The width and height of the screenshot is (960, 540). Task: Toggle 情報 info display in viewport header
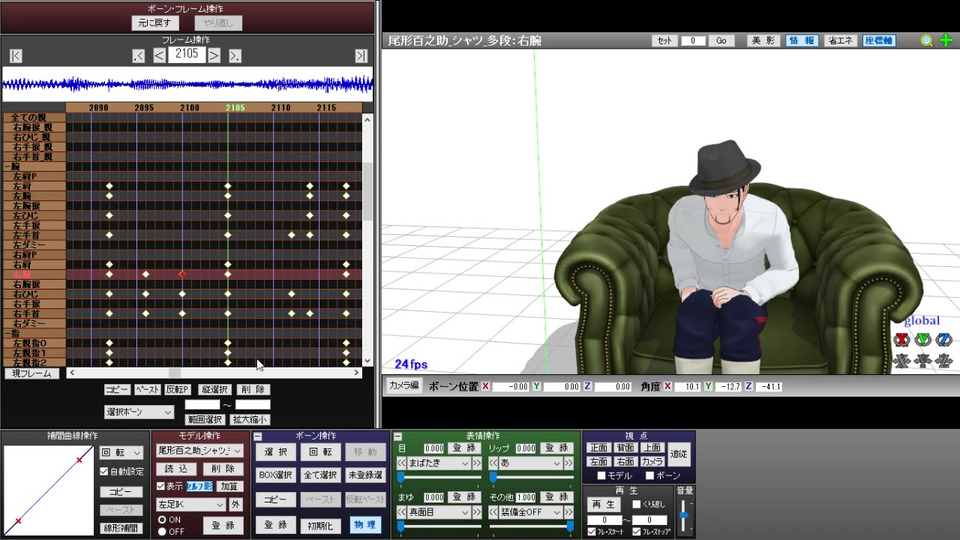[x=801, y=40]
